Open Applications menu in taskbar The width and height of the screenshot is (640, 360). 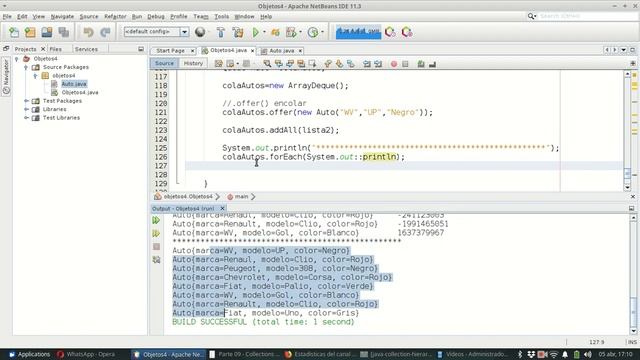30,354
